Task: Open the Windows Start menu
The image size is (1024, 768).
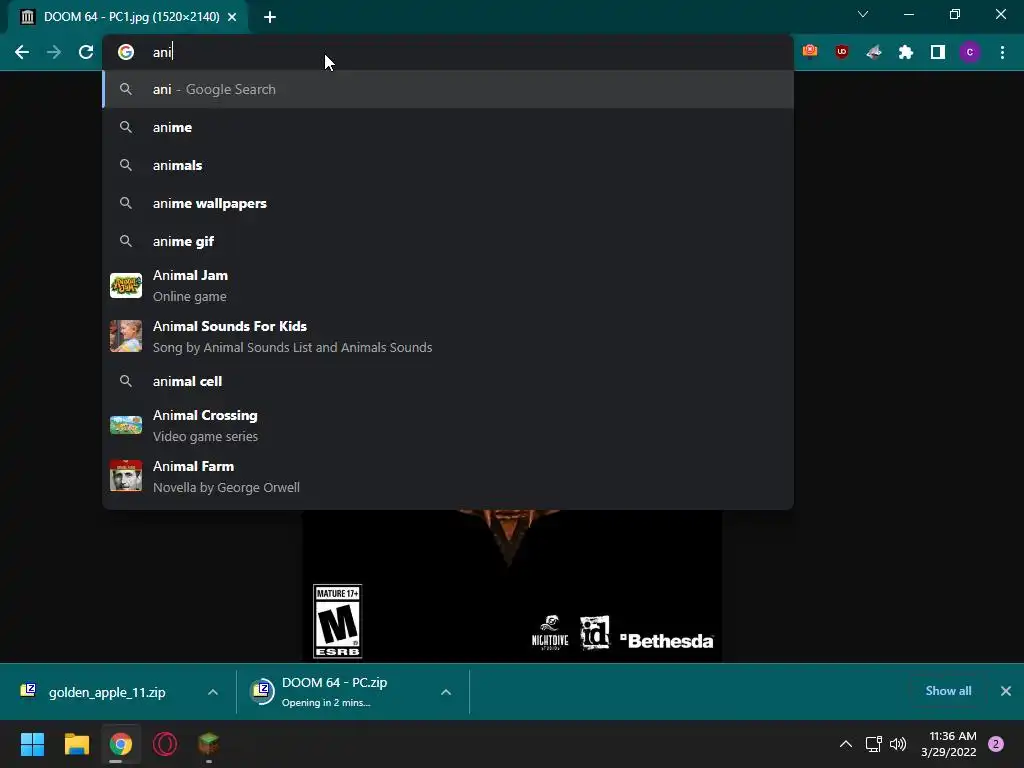Action: (x=32, y=744)
